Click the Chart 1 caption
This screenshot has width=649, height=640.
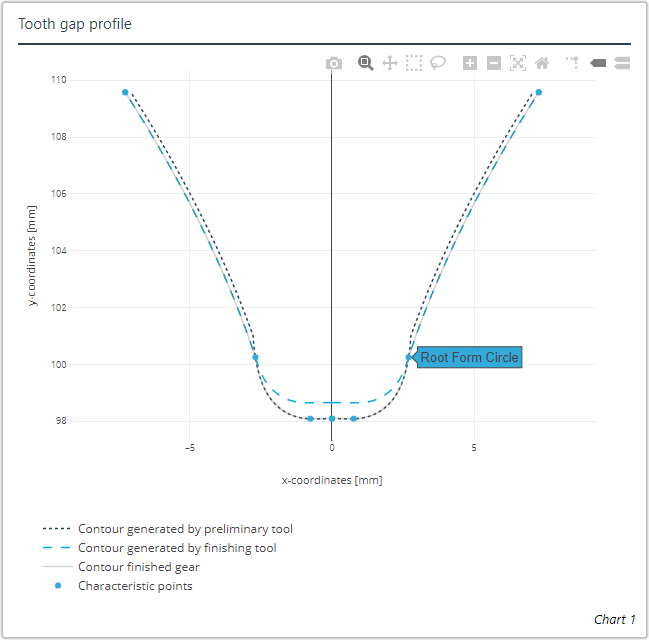pos(615,620)
